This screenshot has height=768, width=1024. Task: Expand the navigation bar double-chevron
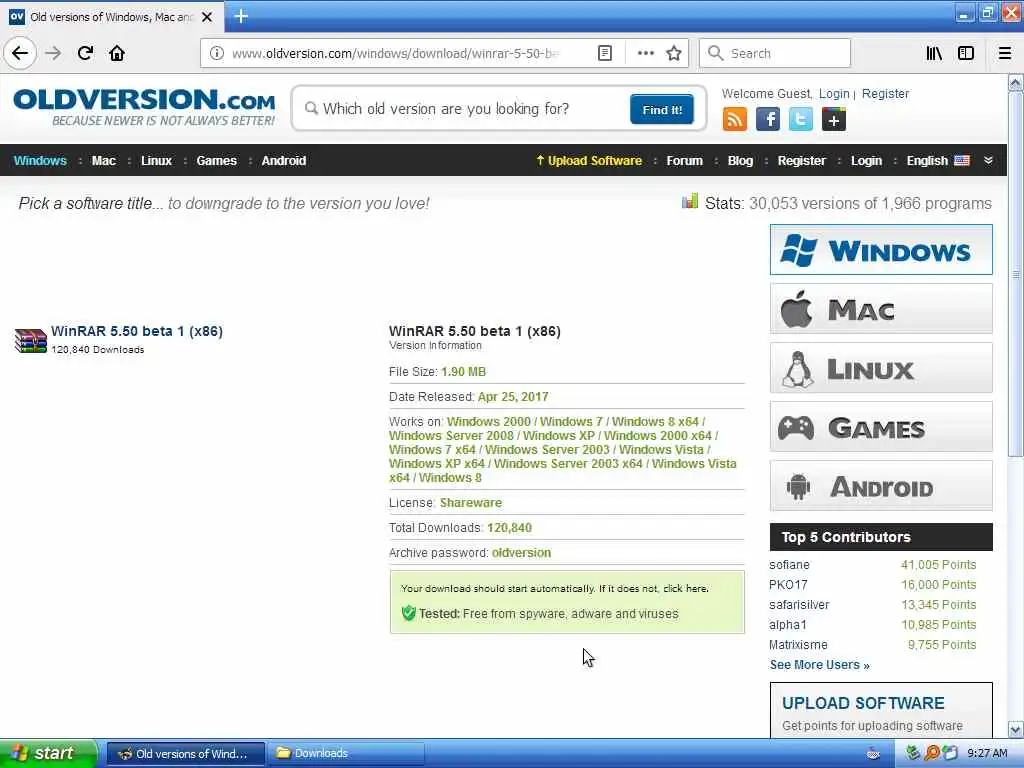(988, 160)
